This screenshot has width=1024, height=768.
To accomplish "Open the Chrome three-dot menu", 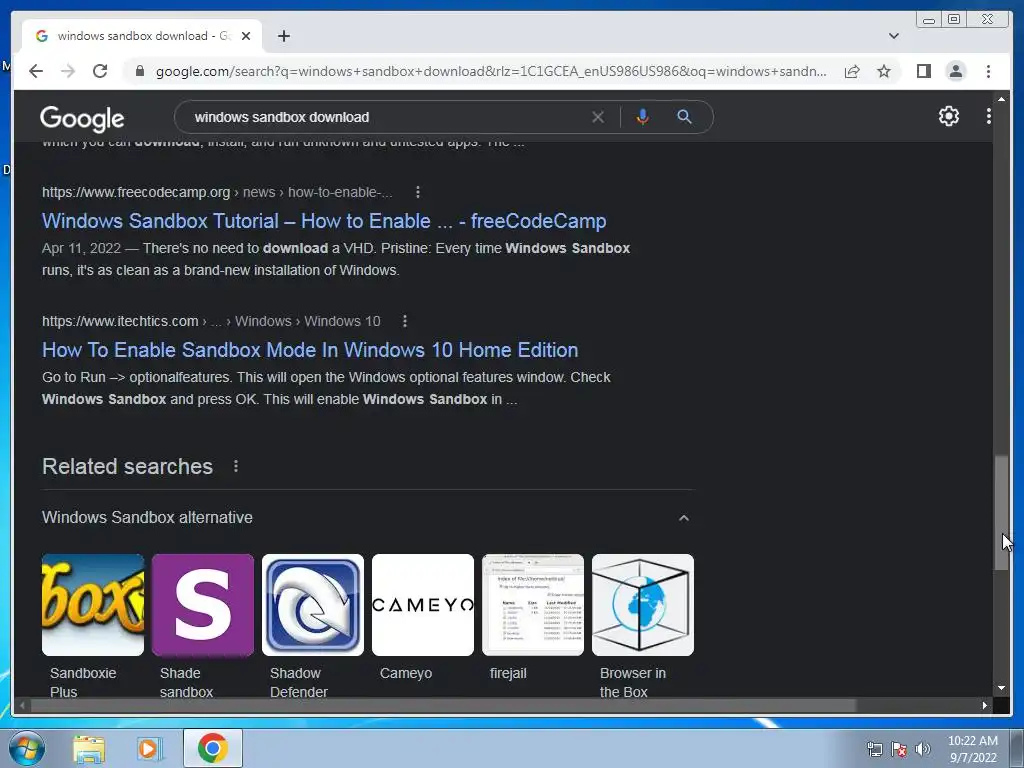I will [988, 71].
